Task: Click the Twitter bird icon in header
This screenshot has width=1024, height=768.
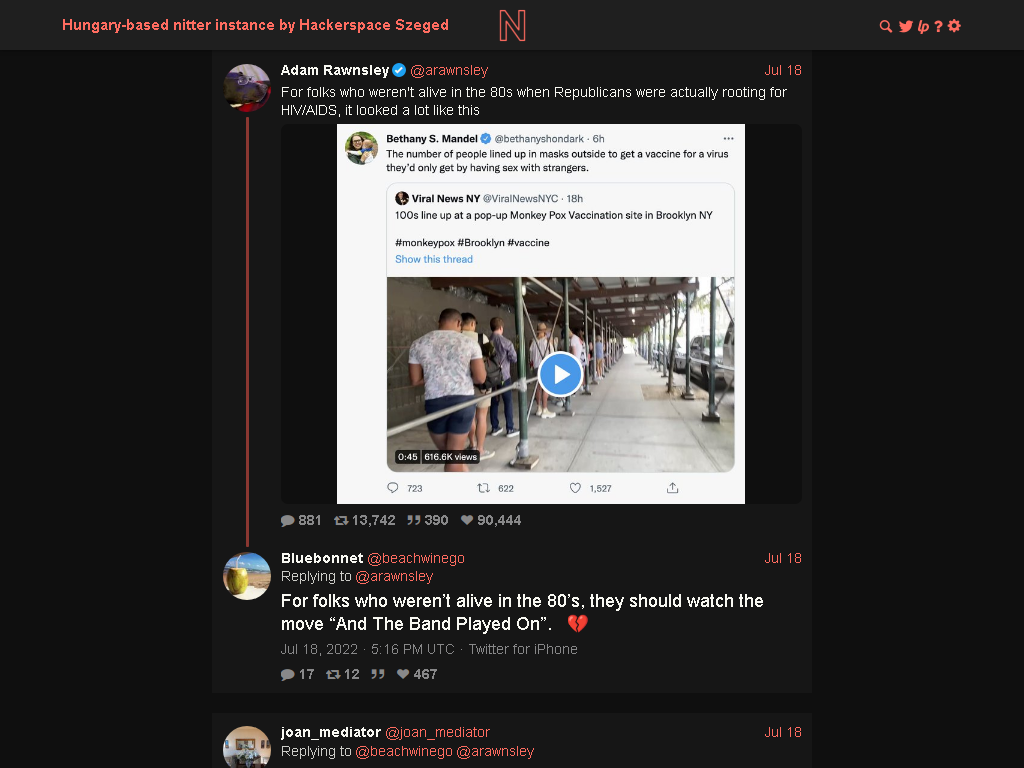Action: point(905,26)
